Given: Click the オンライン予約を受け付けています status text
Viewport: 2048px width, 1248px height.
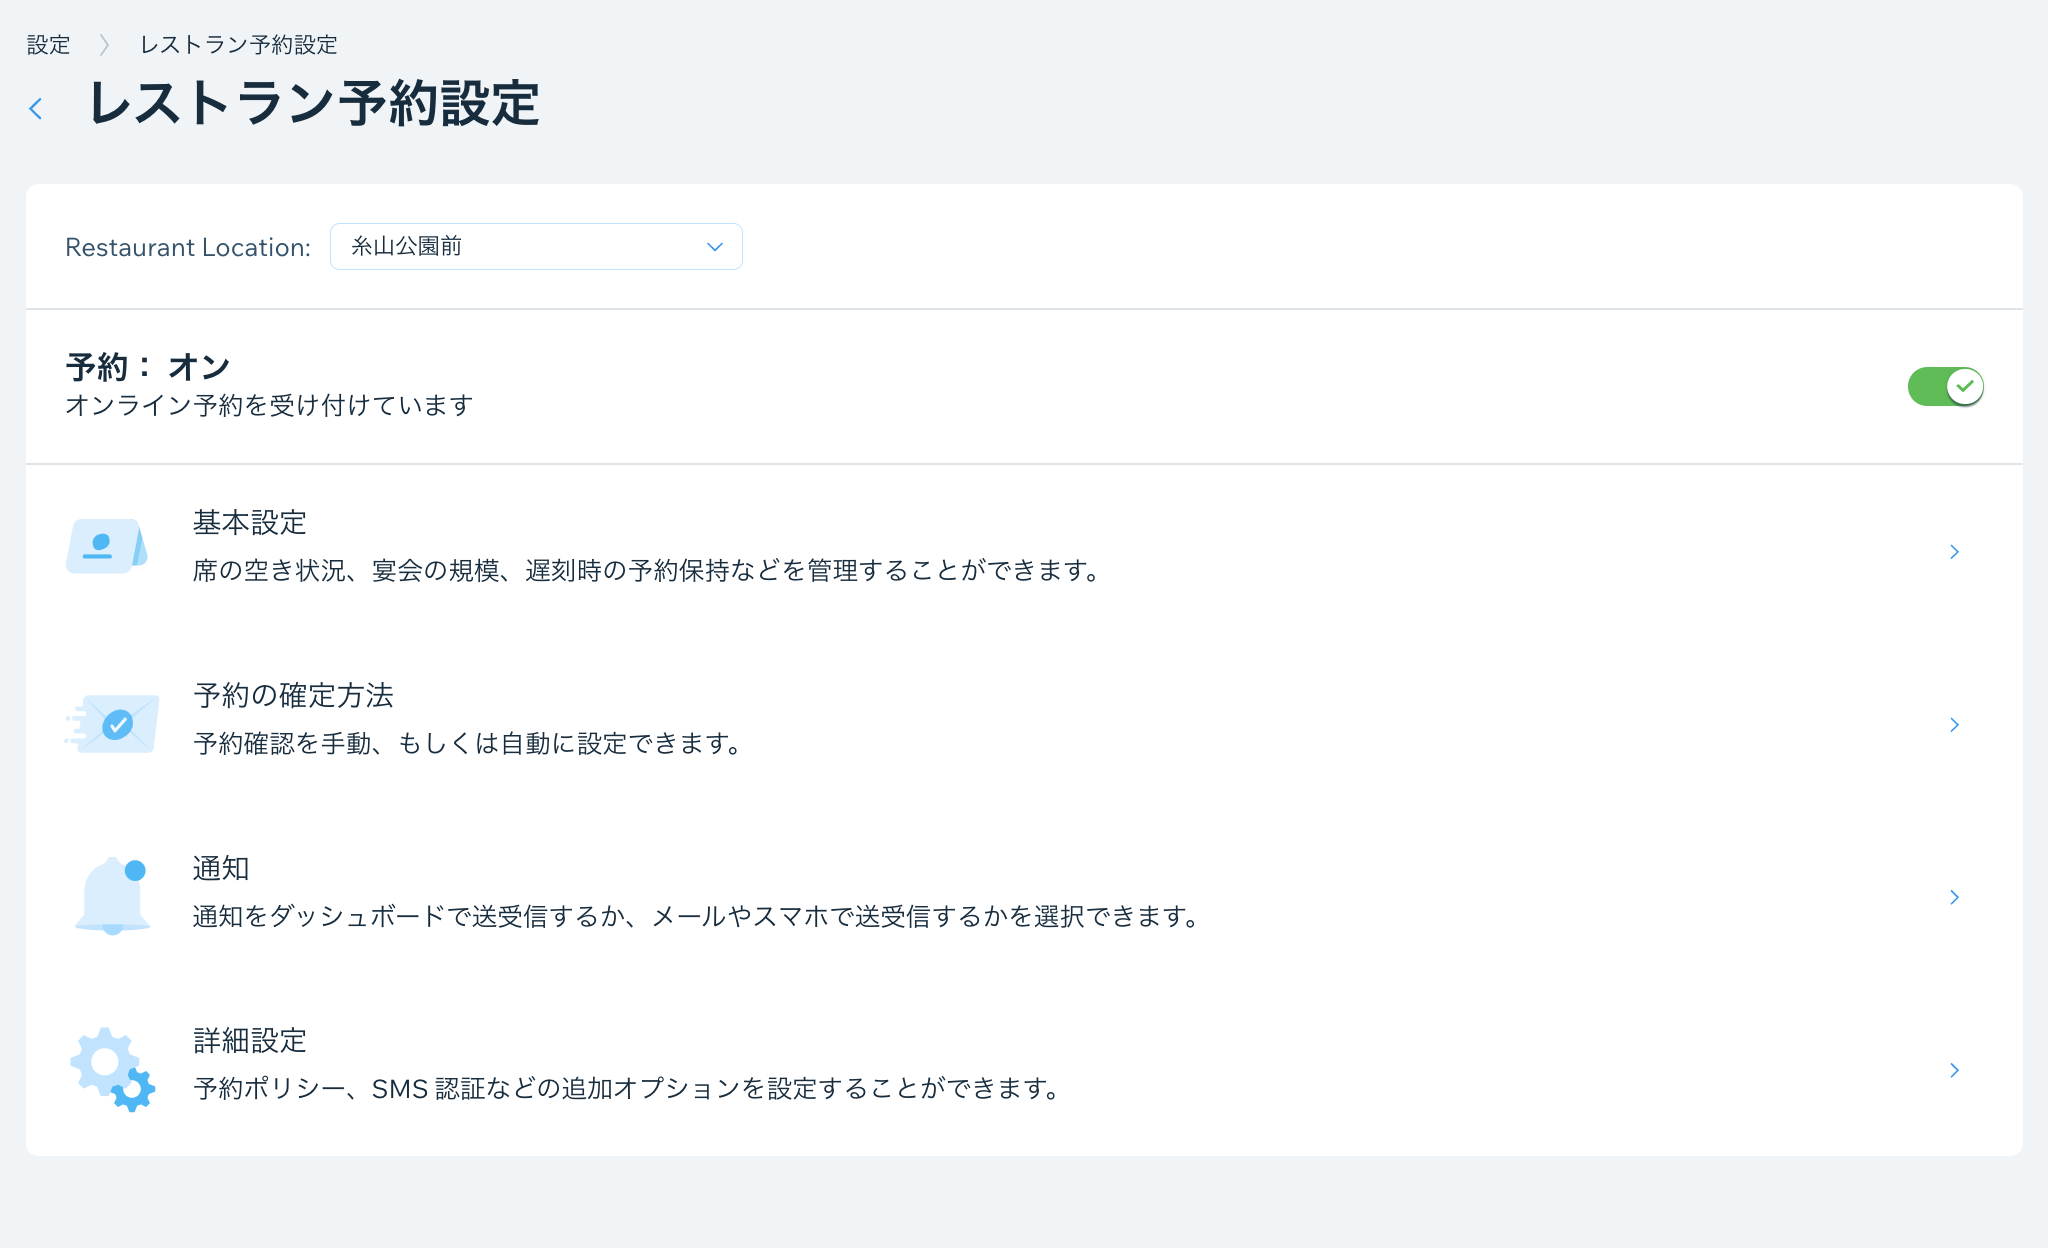Looking at the screenshot, I should coord(269,405).
